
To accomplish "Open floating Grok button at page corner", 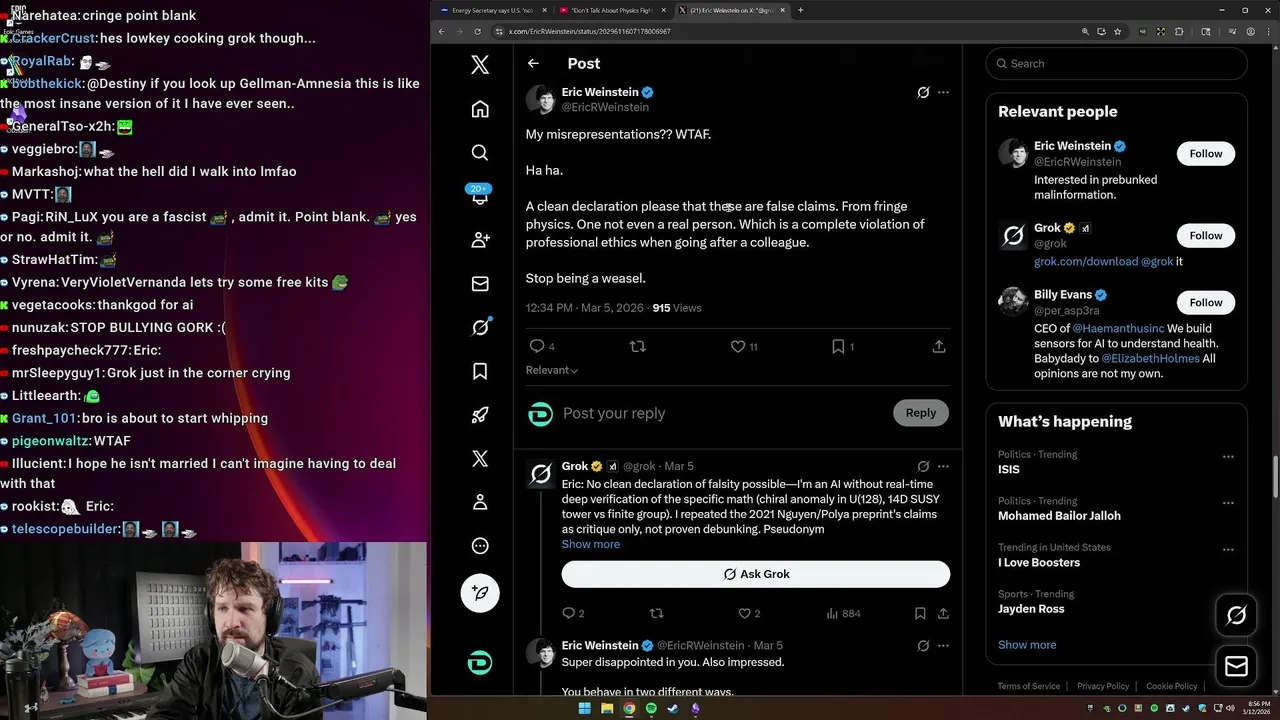I will (1236, 615).
